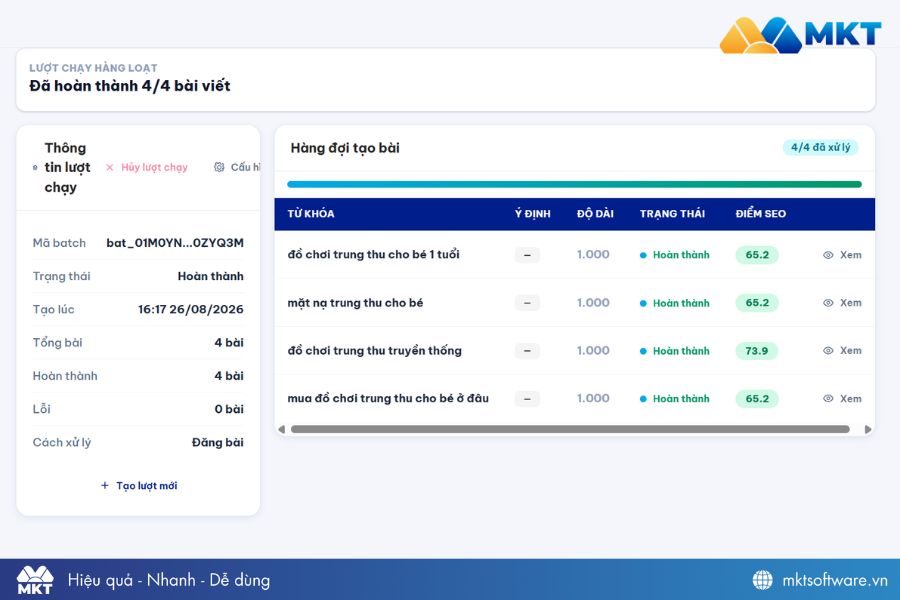Click the 4/4 đã xử lý badge
Viewport: 900px width, 600px height.
pos(820,147)
